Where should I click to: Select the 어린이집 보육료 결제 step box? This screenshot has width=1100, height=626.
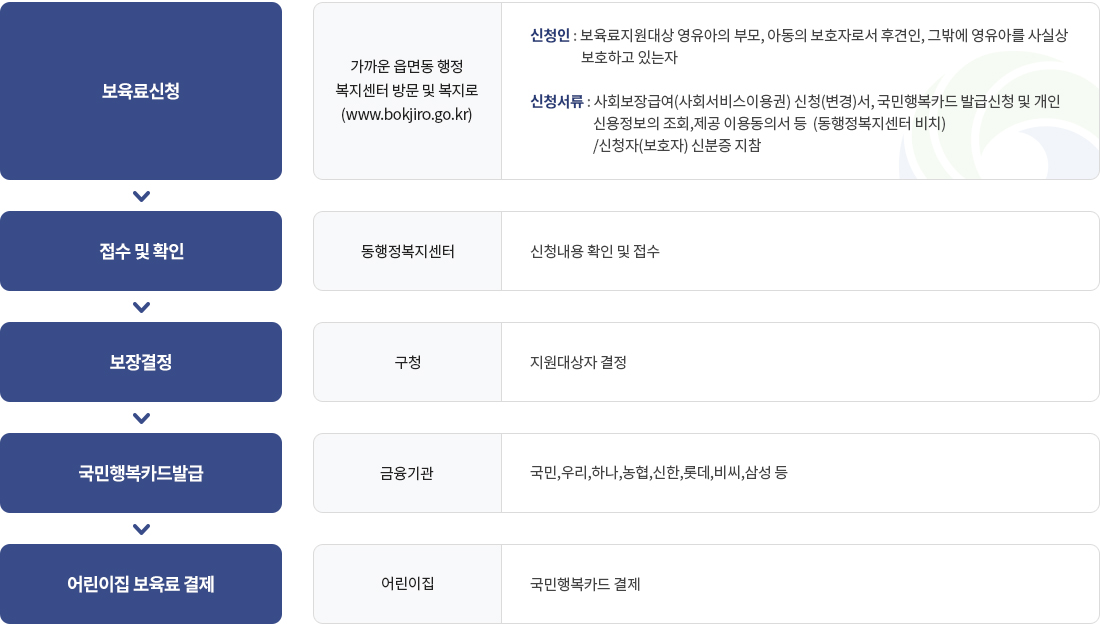141,584
